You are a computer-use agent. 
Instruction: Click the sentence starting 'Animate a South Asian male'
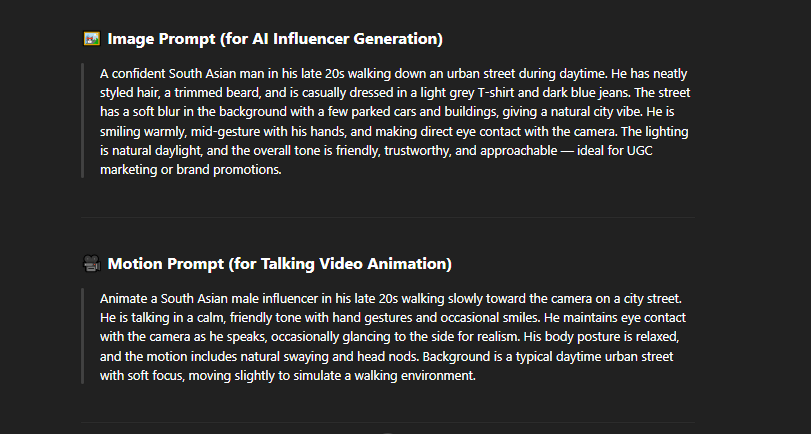pyautogui.click(x=391, y=298)
